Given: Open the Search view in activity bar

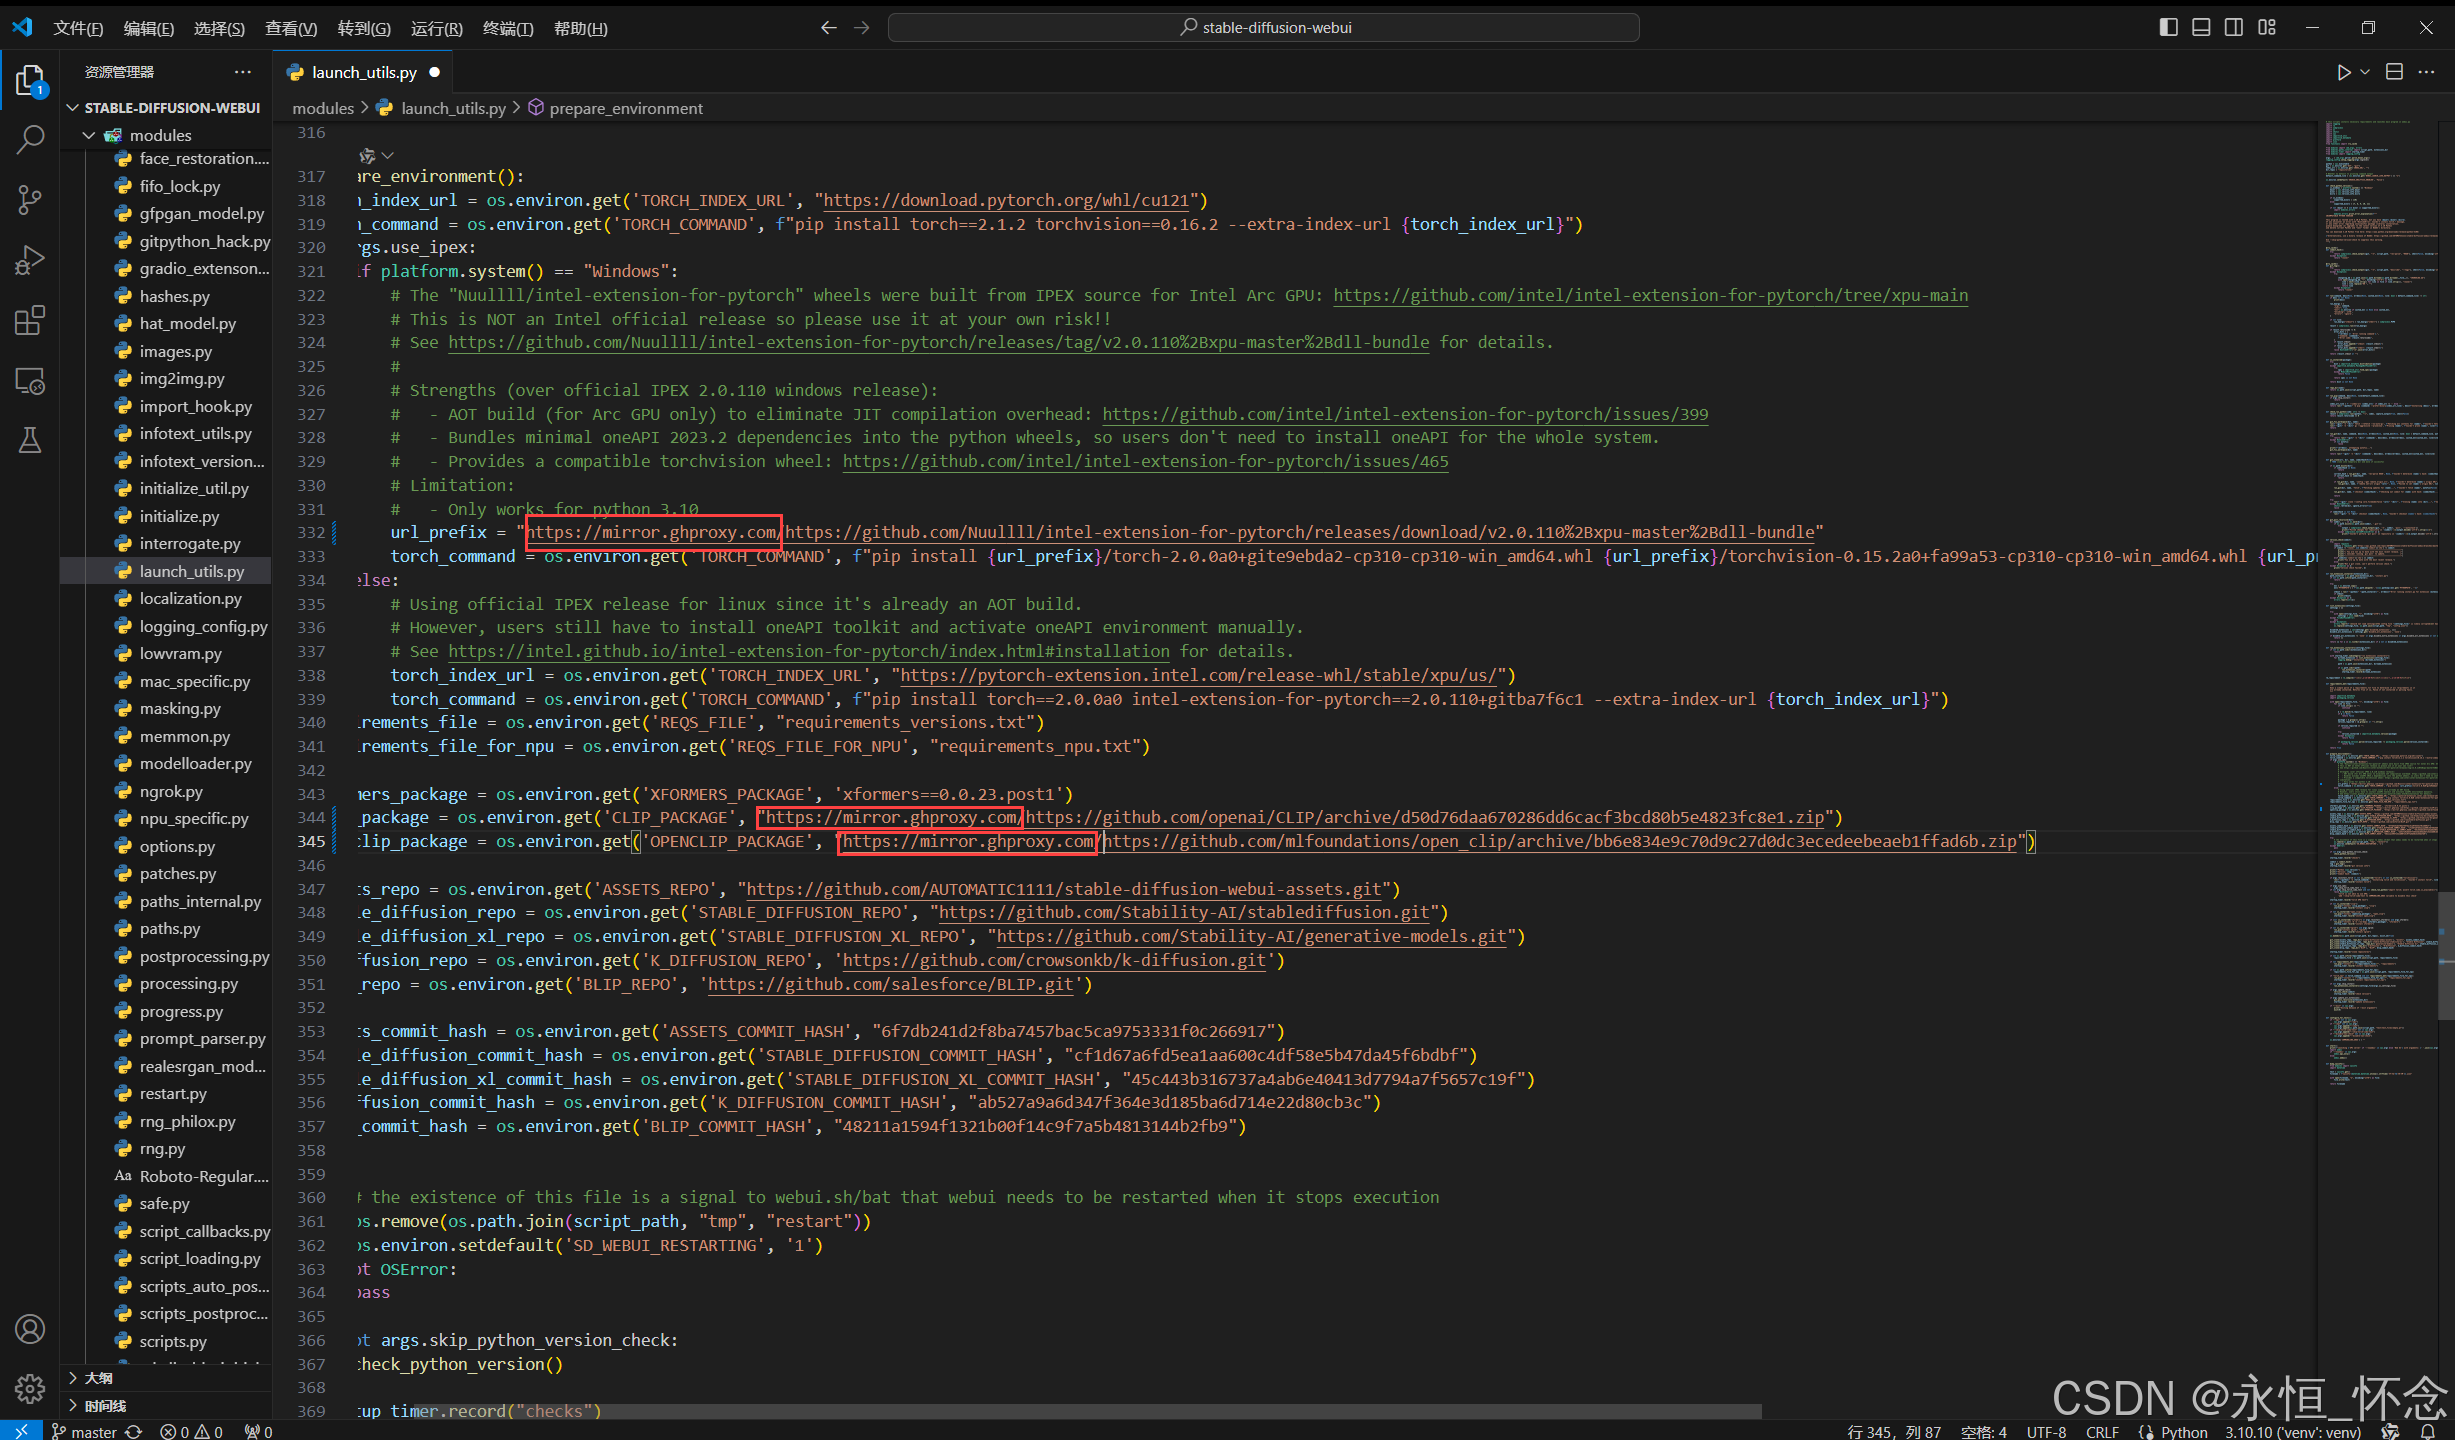Looking at the screenshot, I should 30,140.
